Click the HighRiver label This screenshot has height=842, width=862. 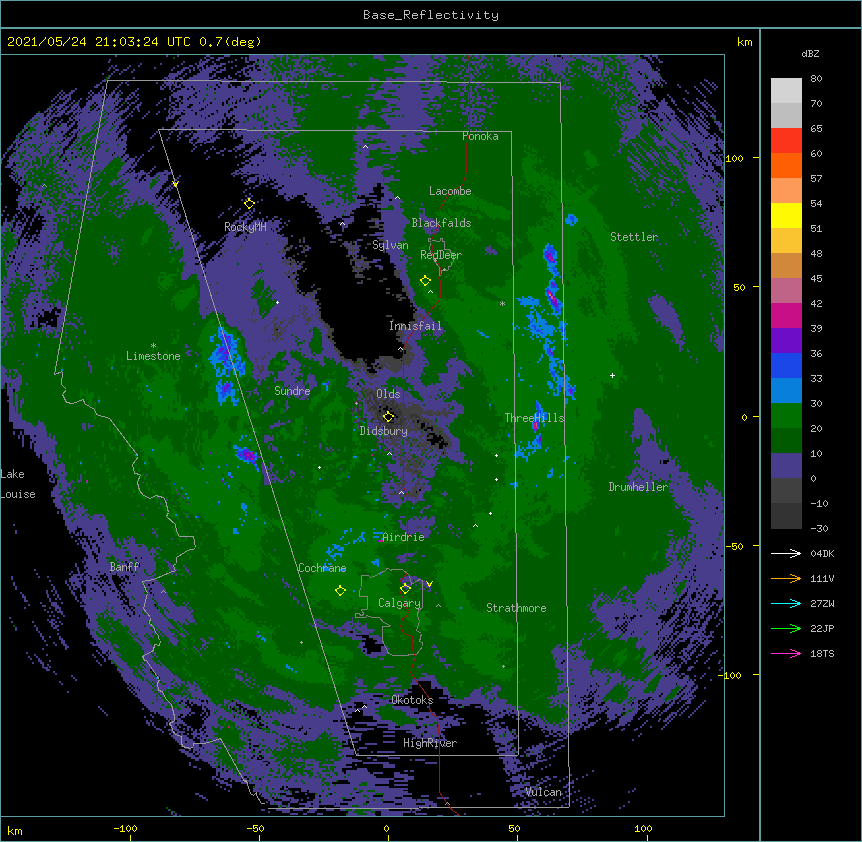point(430,743)
